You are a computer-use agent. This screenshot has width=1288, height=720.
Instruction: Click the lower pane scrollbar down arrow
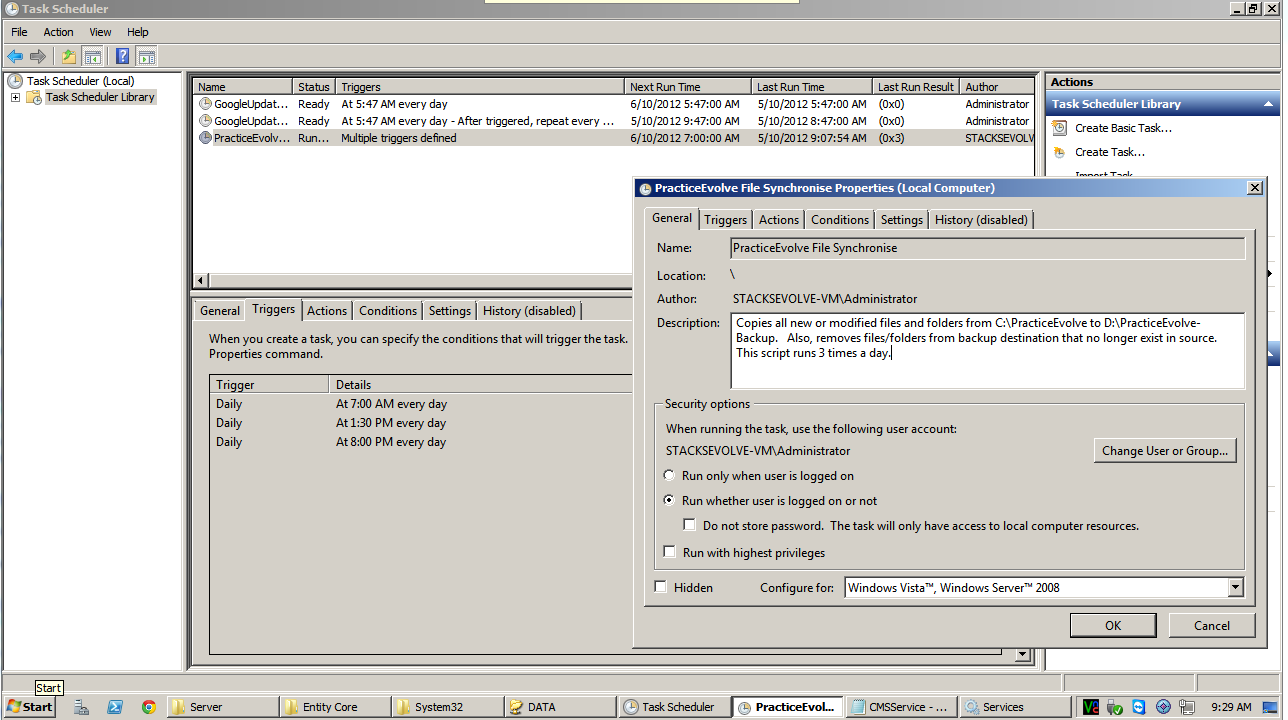click(x=1023, y=654)
